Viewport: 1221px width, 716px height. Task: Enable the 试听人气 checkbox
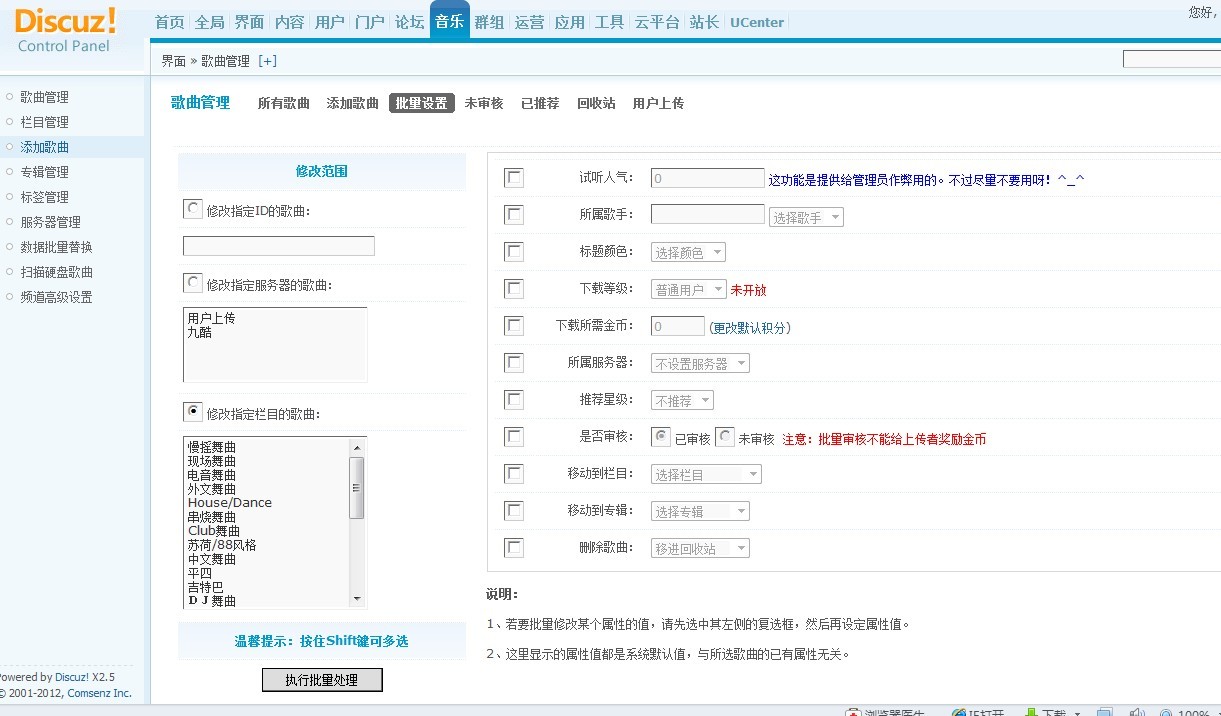click(514, 177)
